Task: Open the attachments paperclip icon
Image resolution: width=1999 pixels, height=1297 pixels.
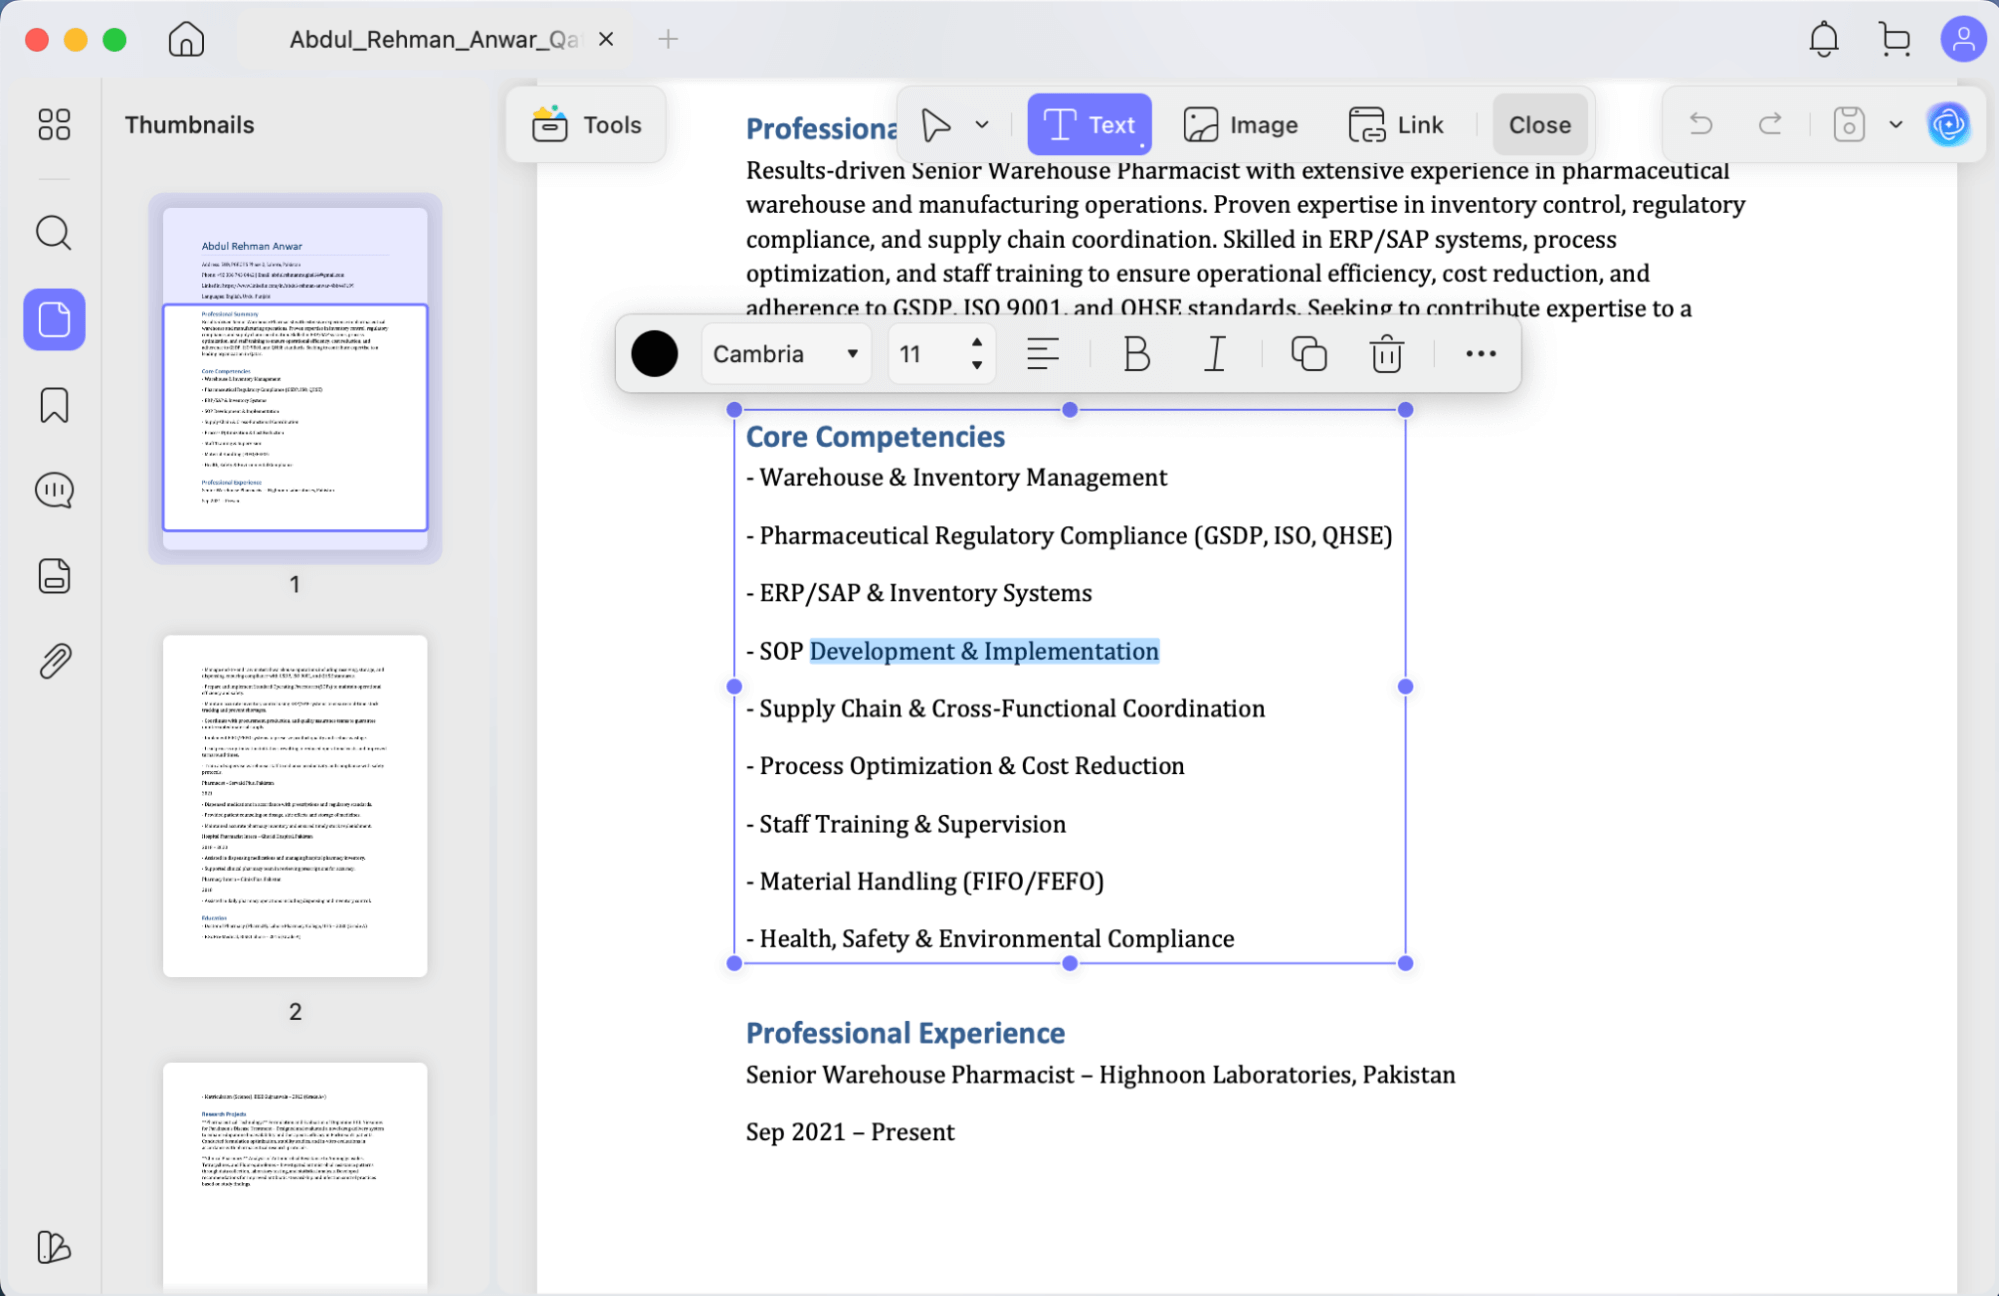Action: [x=54, y=661]
